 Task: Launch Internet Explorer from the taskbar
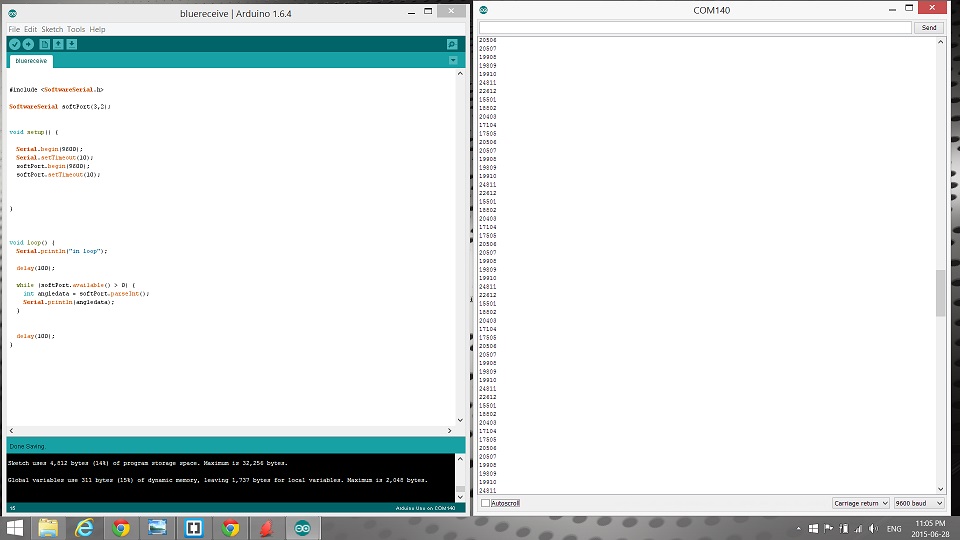click(x=84, y=528)
